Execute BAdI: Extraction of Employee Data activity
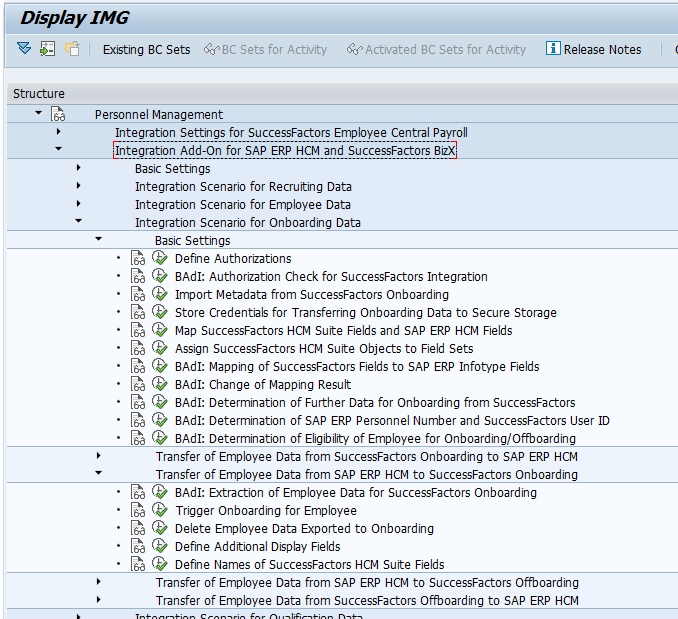 click(x=160, y=493)
